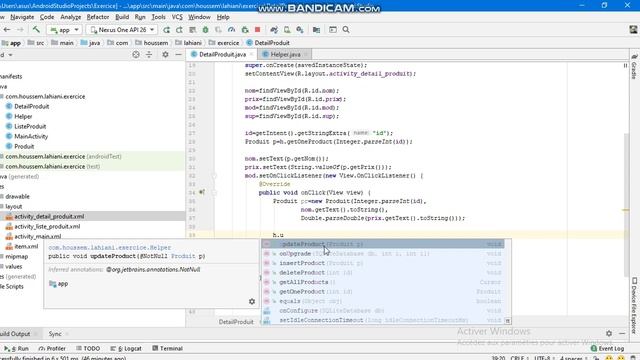The height and width of the screenshot is (360, 640).
Task: Click the override gutter icon at line 34
Action: (202, 192)
